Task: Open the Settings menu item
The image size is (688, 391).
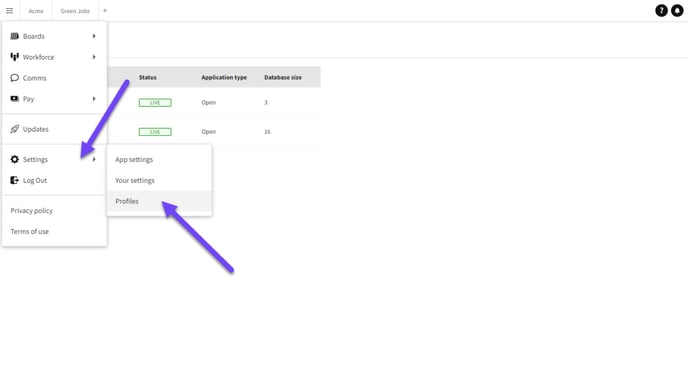Action: (54, 159)
